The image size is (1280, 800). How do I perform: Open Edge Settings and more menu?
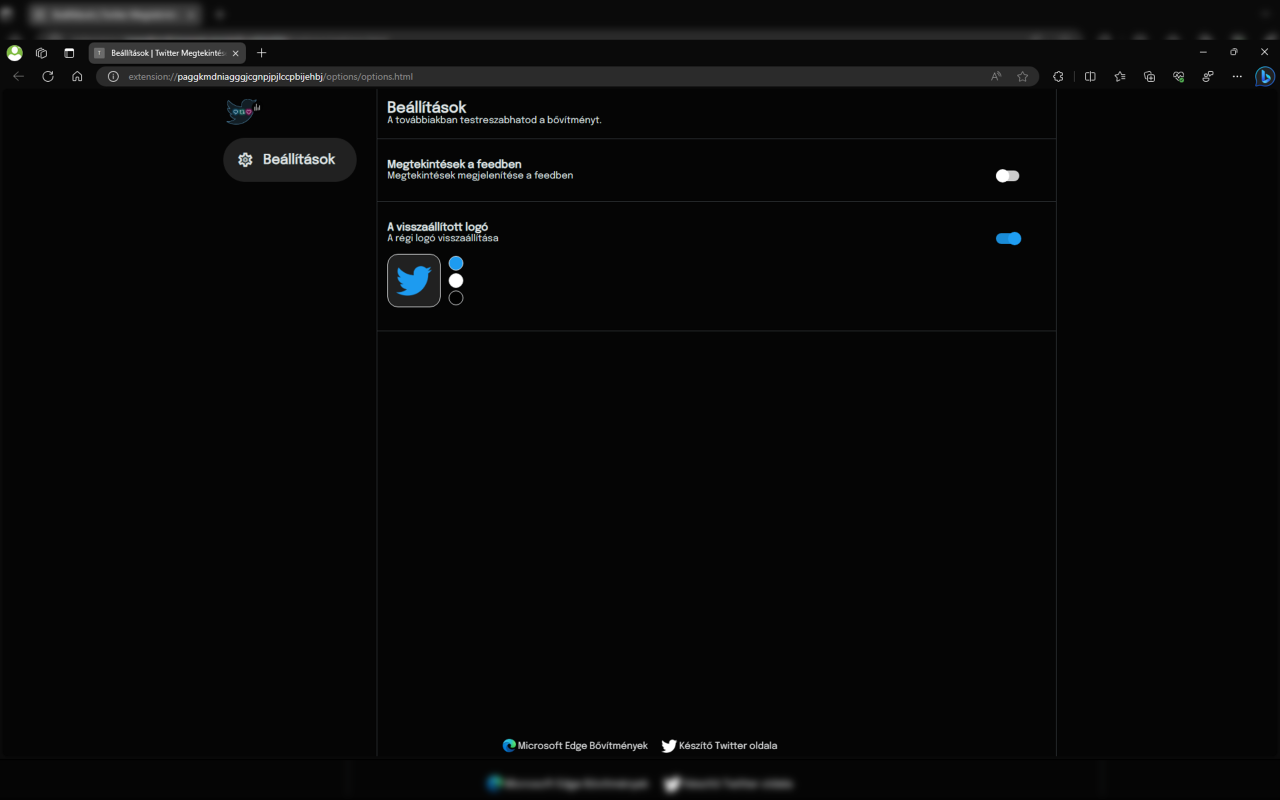1237,76
